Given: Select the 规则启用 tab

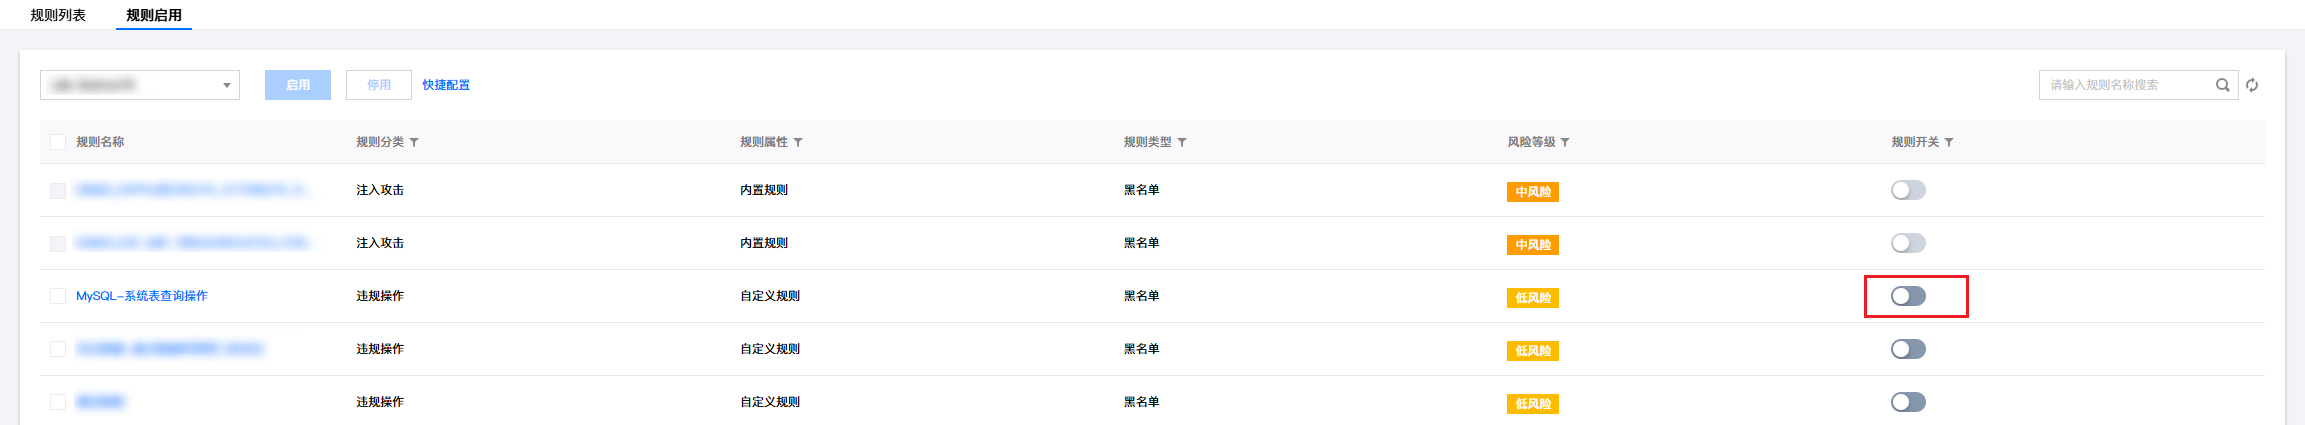Looking at the screenshot, I should 154,15.
